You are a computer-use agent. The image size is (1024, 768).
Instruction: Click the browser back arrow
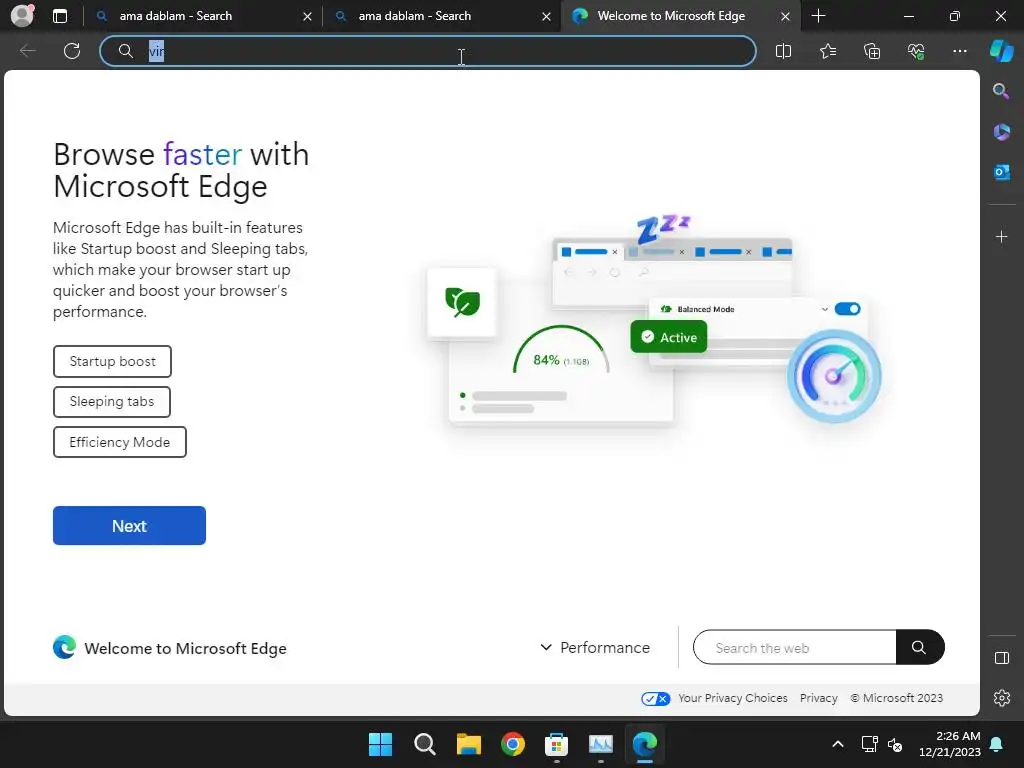click(28, 51)
